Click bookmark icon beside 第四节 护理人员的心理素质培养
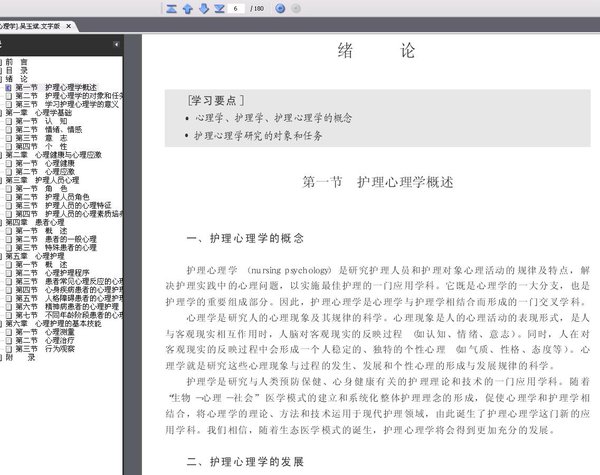600x475 pixels. click(9, 214)
